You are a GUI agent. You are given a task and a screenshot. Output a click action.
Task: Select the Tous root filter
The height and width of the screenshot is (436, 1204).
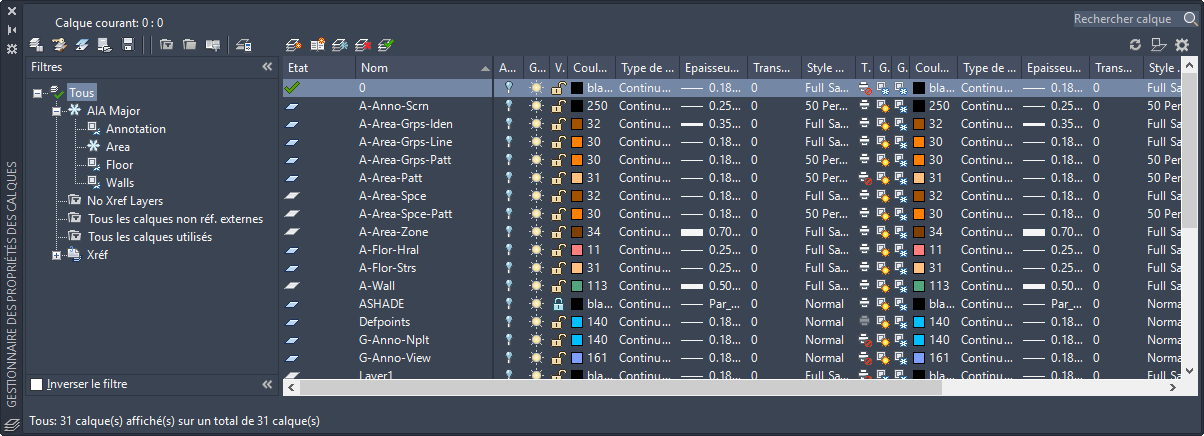tap(82, 93)
